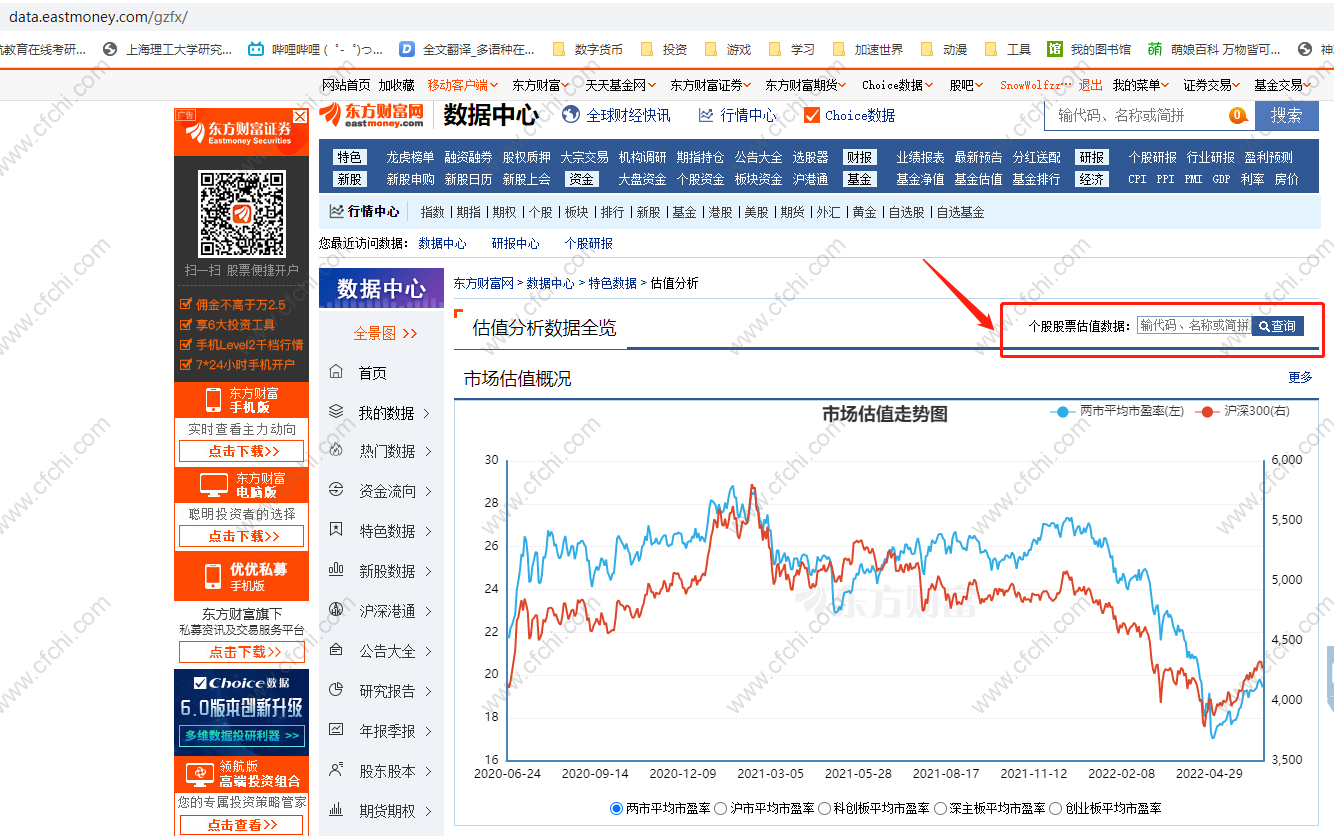The height and width of the screenshot is (836, 1334).
Task: Open 融资融券 in data menu
Action: click(468, 157)
